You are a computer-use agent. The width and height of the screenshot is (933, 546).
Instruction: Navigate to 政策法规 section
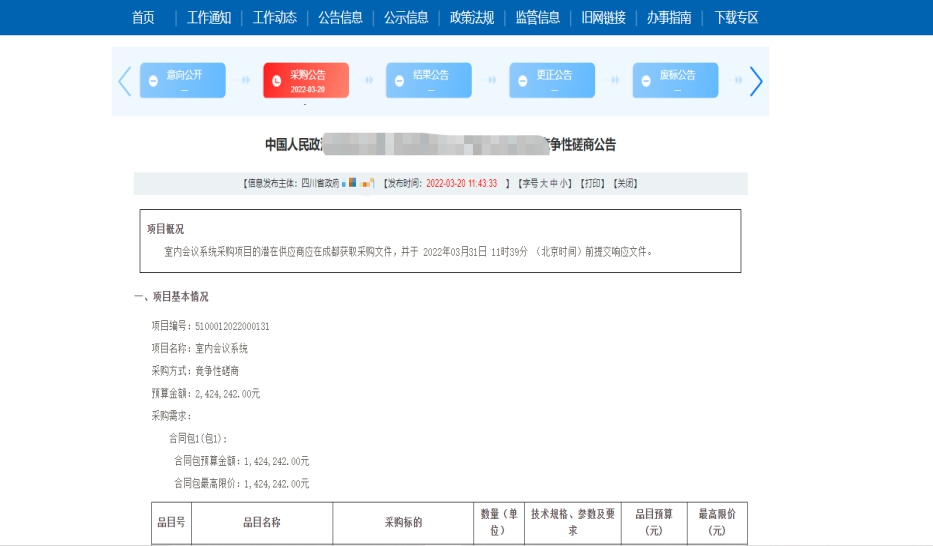coord(472,17)
